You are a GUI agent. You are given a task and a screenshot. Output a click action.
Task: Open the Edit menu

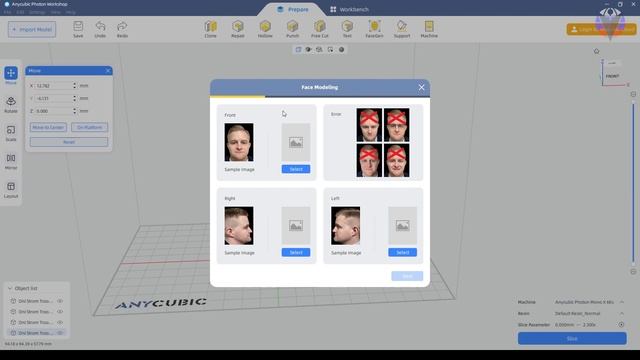[x=20, y=12]
